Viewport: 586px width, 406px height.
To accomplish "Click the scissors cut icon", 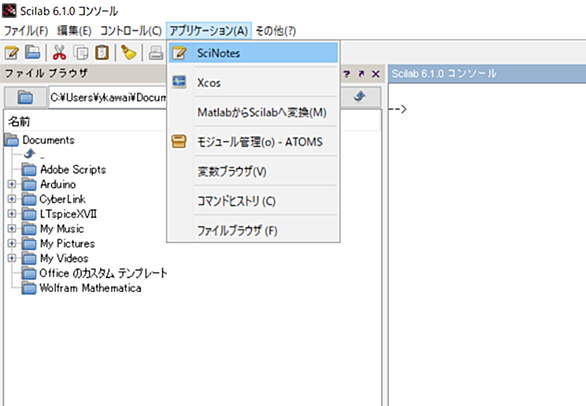I will click(59, 53).
